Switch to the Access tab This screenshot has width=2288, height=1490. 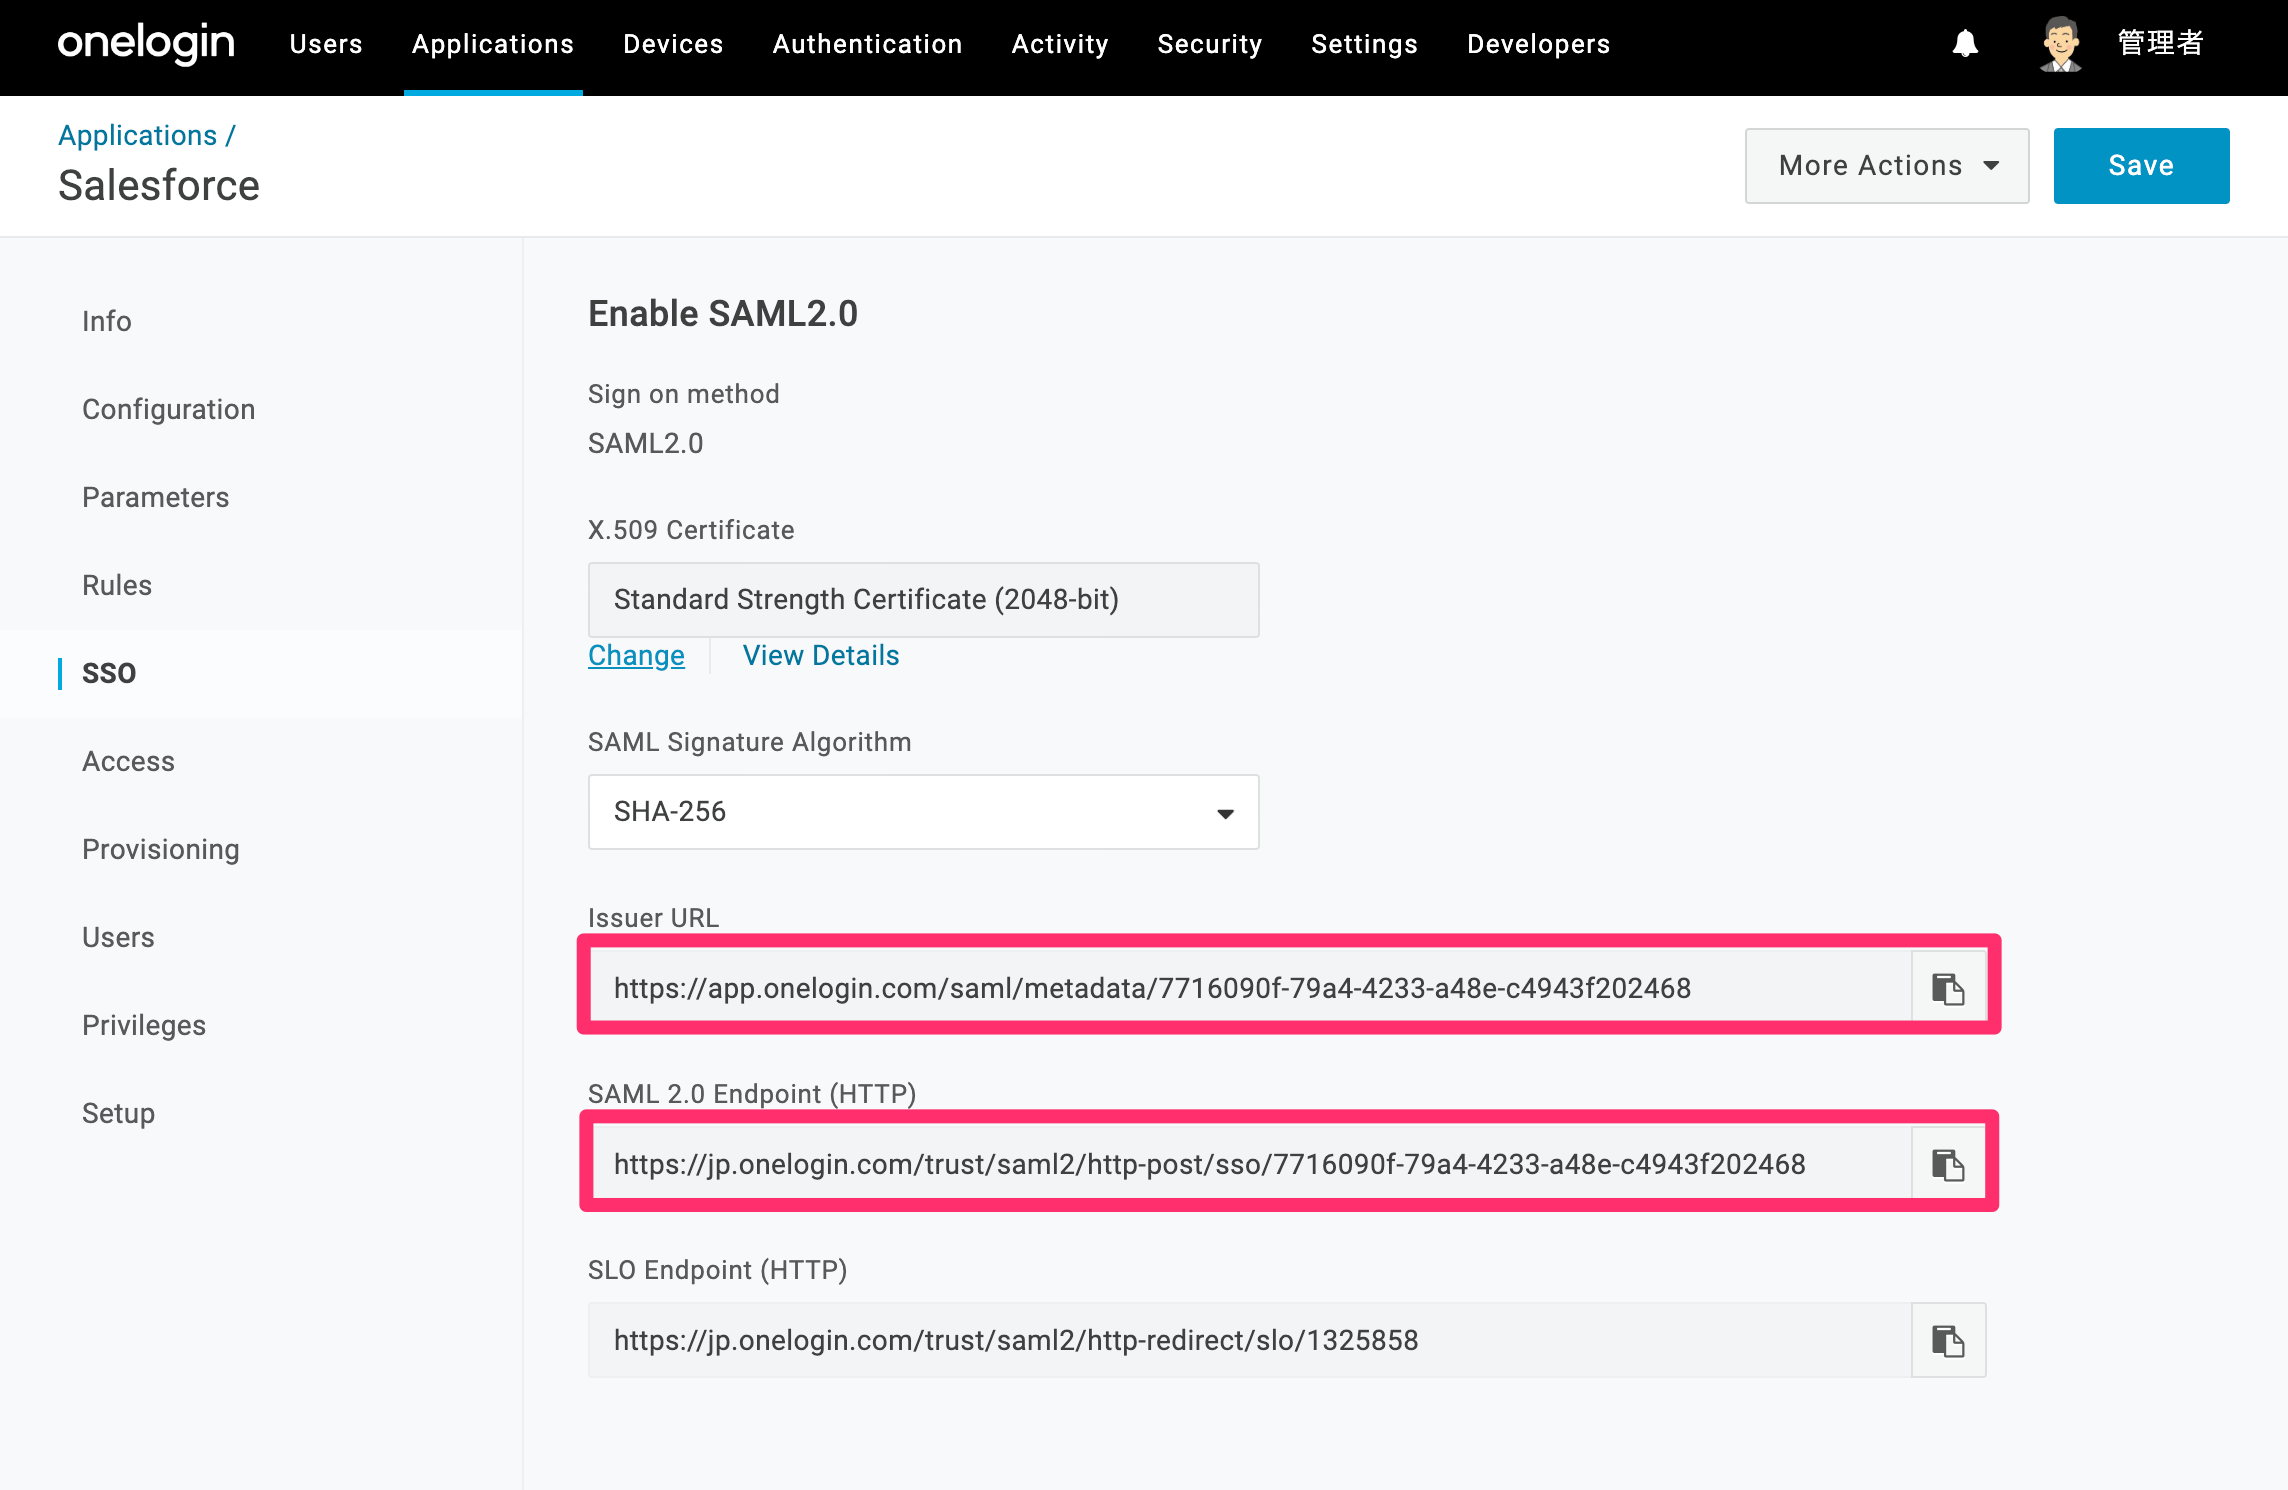[x=129, y=761]
